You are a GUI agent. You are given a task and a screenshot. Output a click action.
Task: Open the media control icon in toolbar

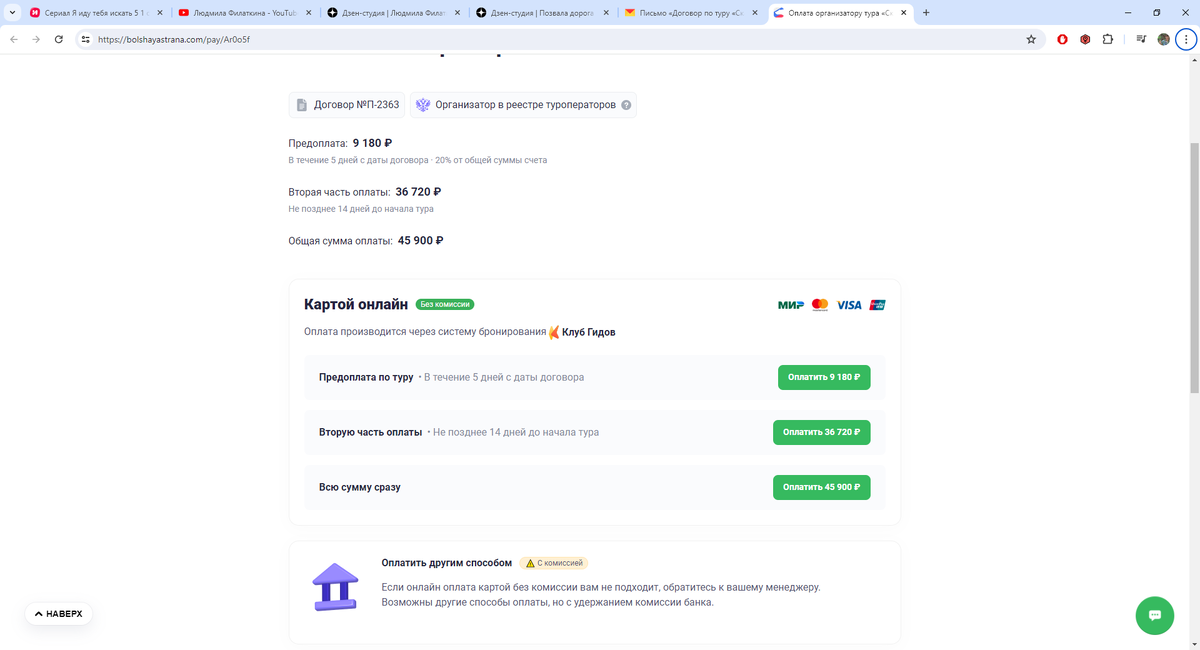pyautogui.click(x=1141, y=39)
